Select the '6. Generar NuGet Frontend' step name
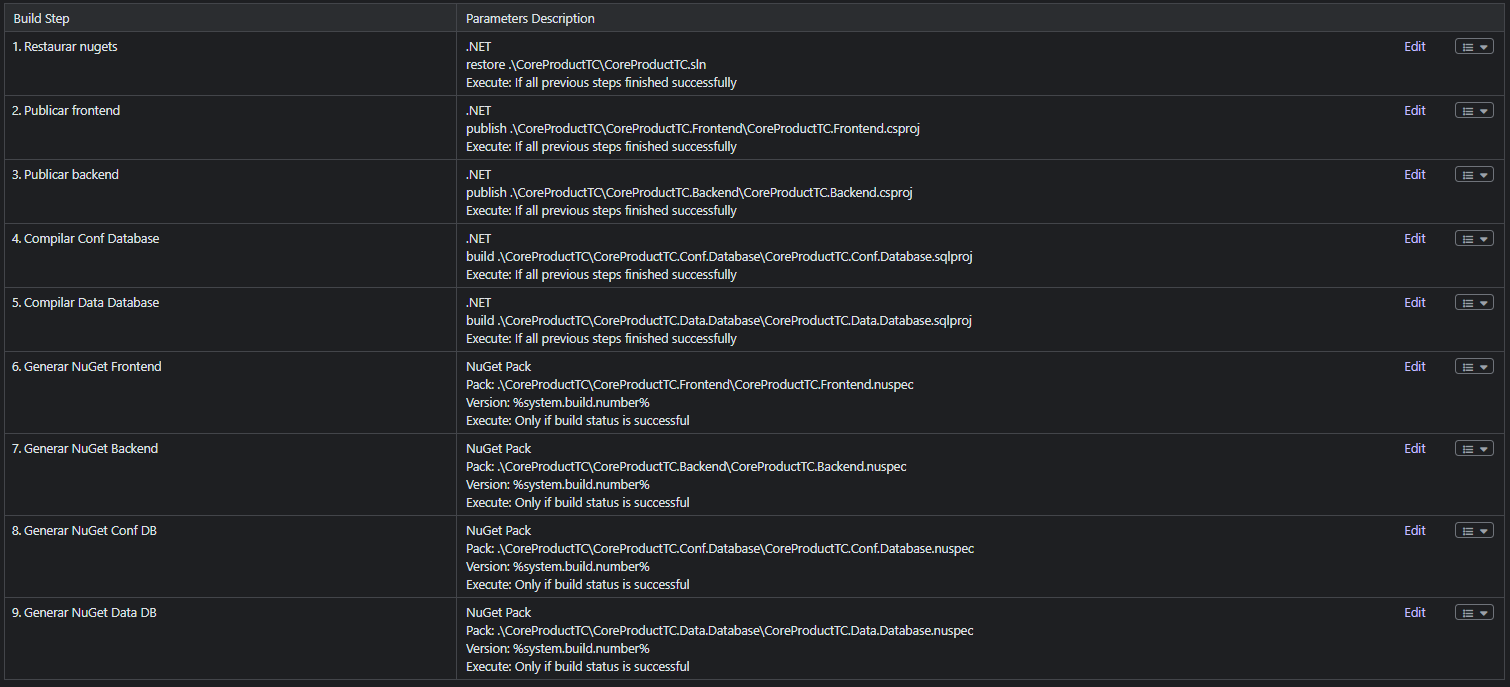The width and height of the screenshot is (1510, 687). coord(87,367)
